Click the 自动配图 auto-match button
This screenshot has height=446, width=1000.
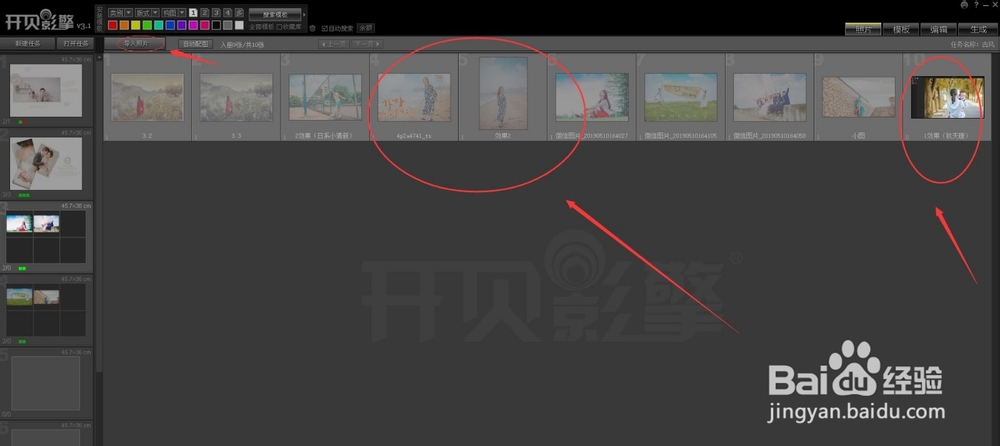[195, 44]
